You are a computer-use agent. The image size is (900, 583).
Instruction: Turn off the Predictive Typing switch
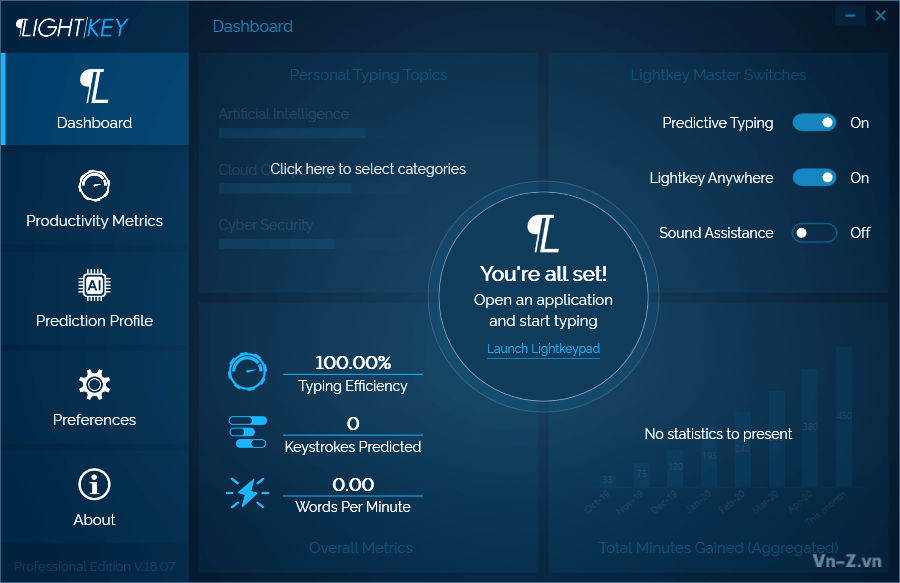tap(814, 123)
